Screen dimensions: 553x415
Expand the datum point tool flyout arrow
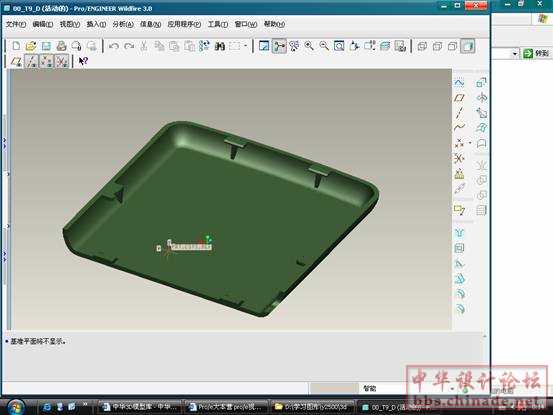(470, 143)
